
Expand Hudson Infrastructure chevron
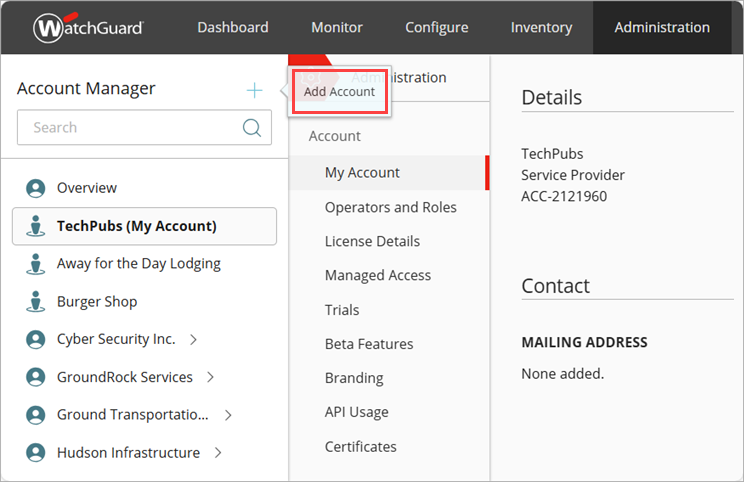(218, 453)
